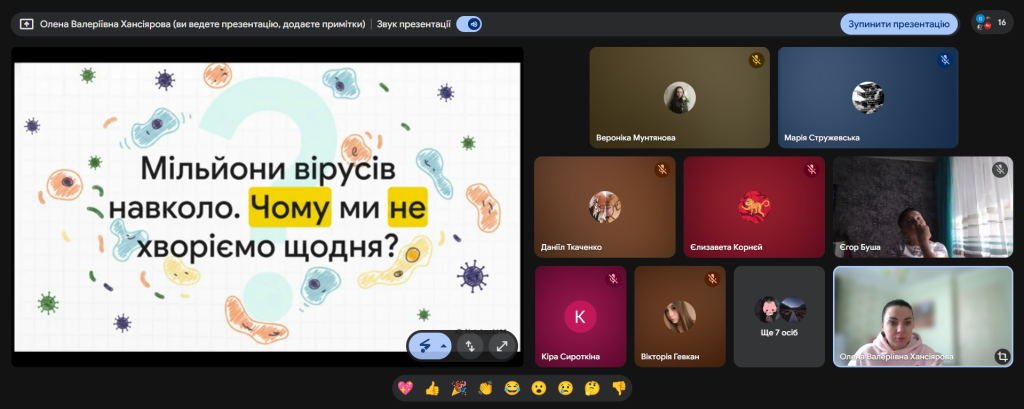Send the thumbs down reaction

pyautogui.click(x=617, y=387)
